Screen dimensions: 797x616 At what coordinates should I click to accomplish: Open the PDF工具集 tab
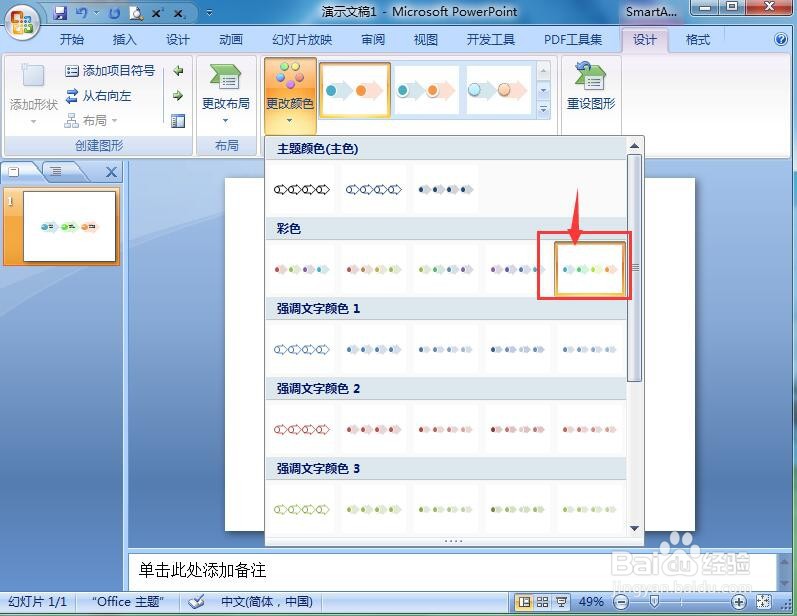click(573, 39)
